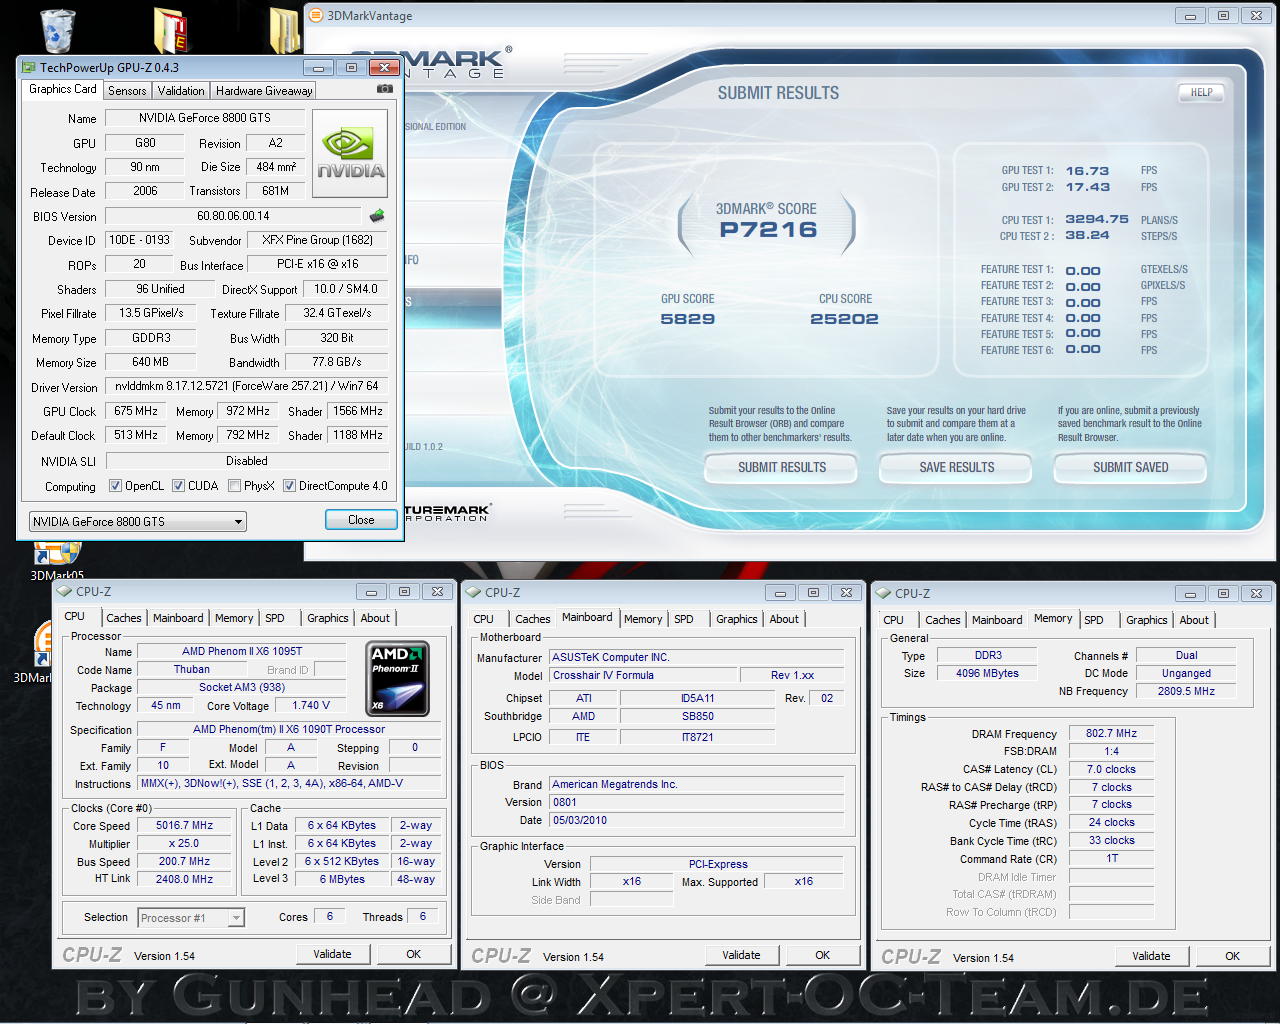1280x1024 pixels.
Task: Click the NVIDIA logo in GPU-Z
Action: click(350, 152)
